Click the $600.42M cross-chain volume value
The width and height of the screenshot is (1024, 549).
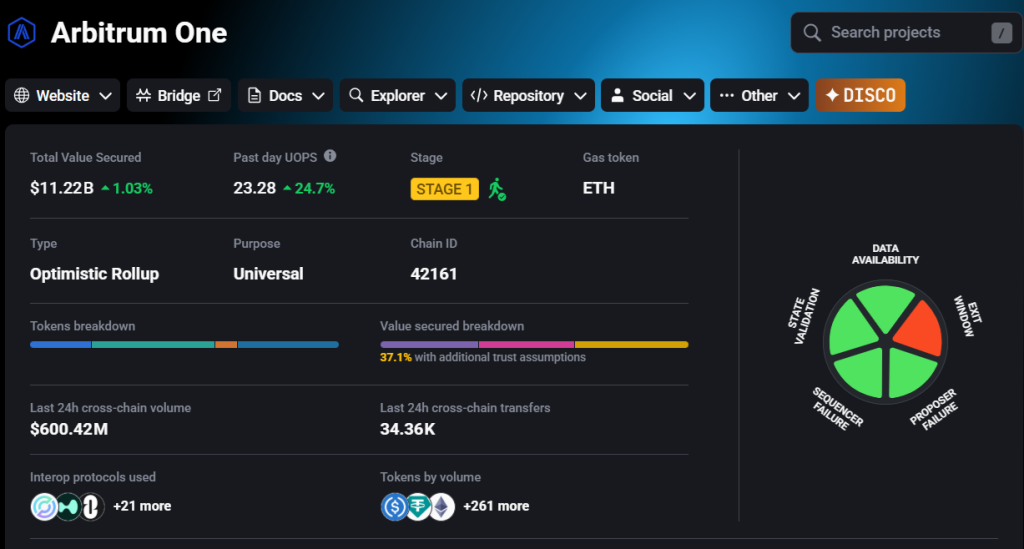tap(69, 429)
